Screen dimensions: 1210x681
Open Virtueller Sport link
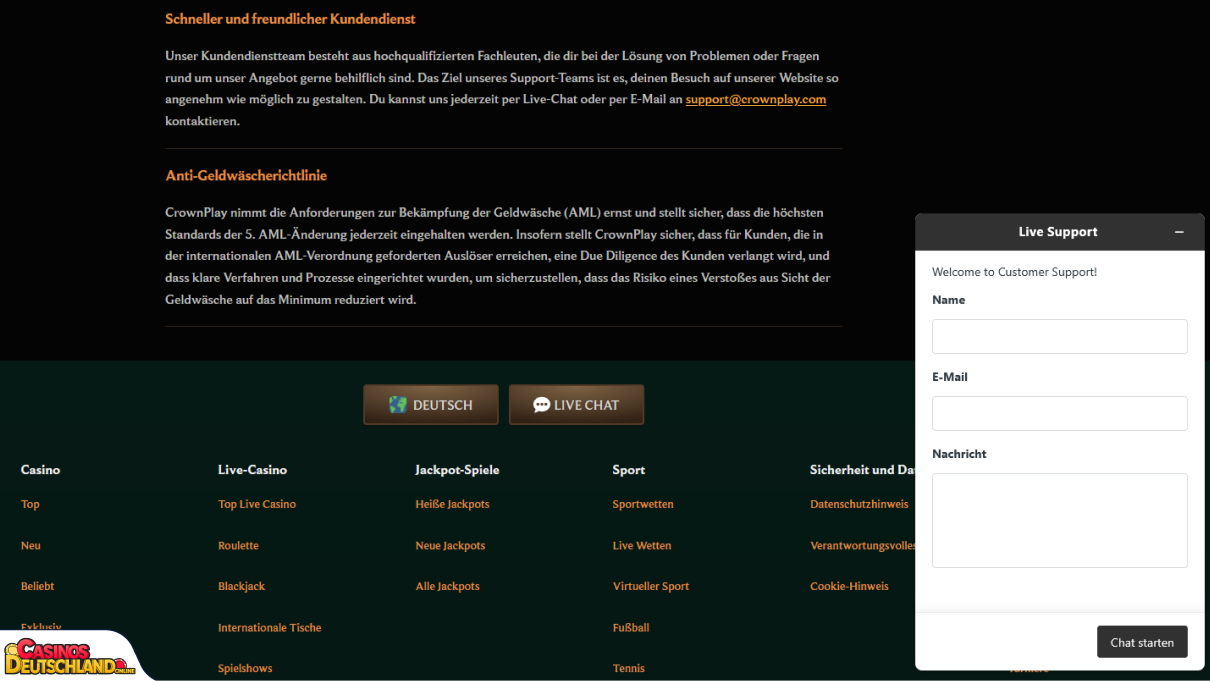(651, 586)
